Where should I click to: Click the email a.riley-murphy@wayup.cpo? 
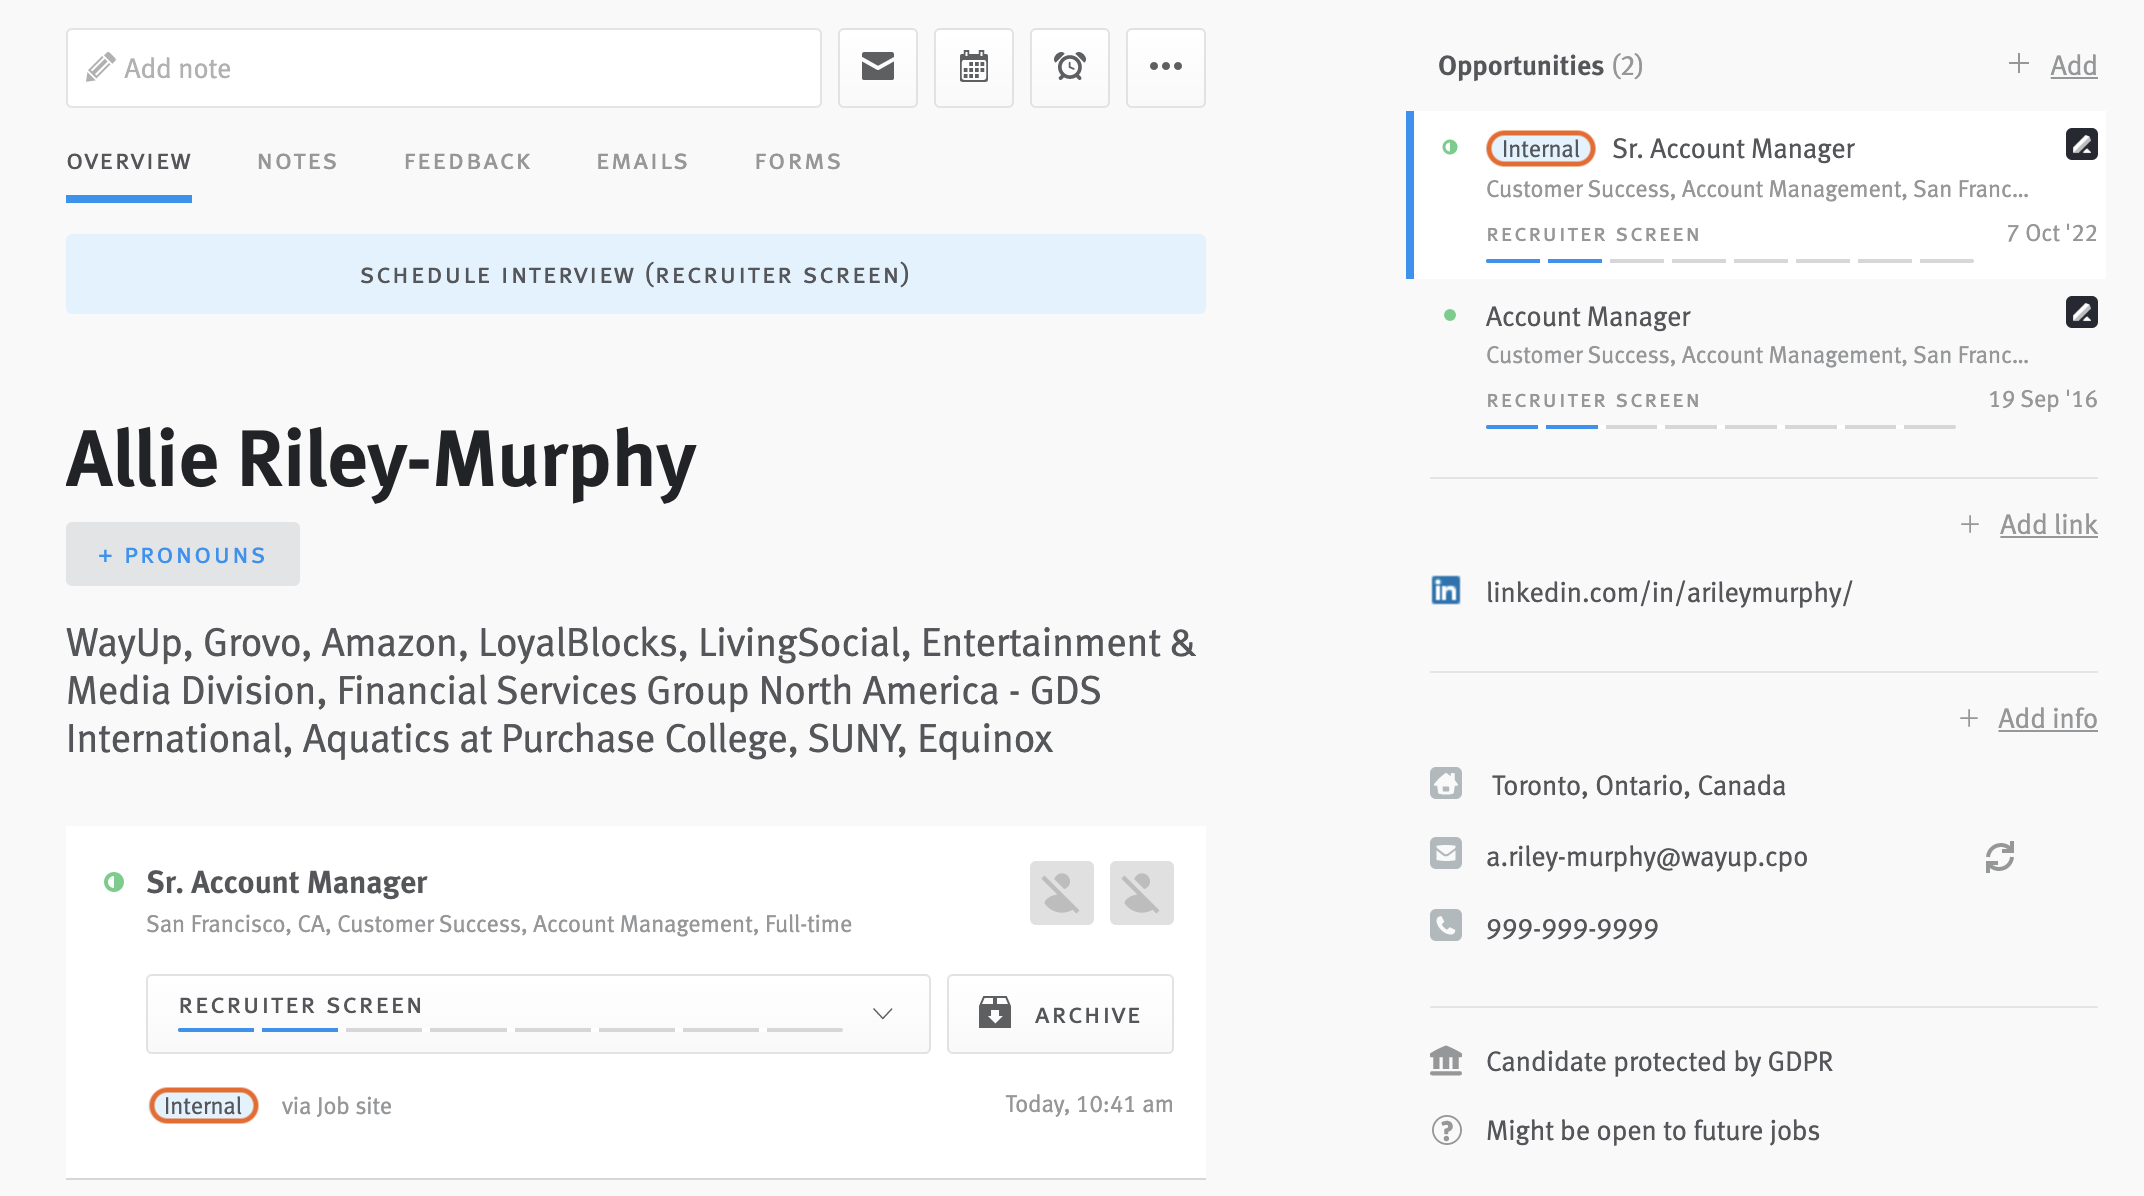click(1646, 856)
